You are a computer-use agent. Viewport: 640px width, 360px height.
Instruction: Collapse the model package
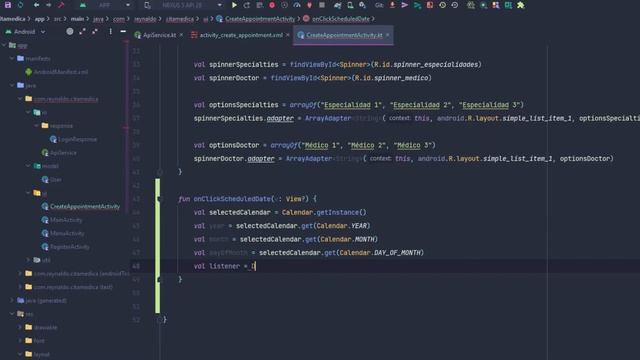point(28,166)
